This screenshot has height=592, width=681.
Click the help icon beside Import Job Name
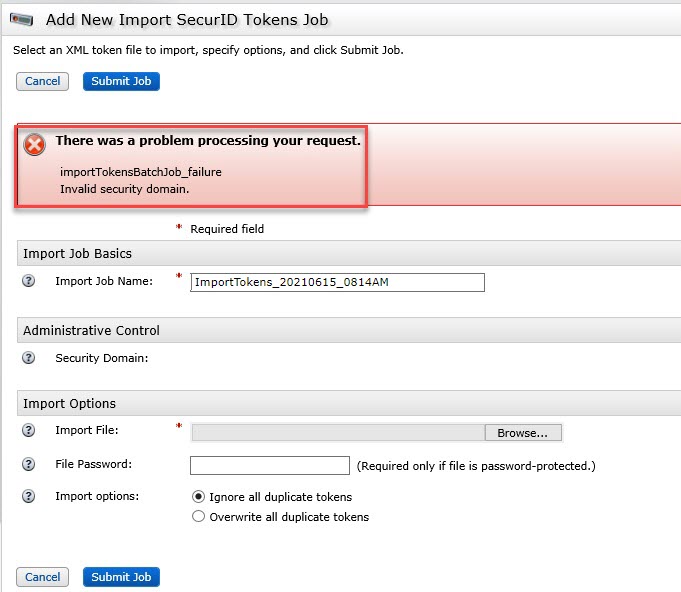point(29,281)
